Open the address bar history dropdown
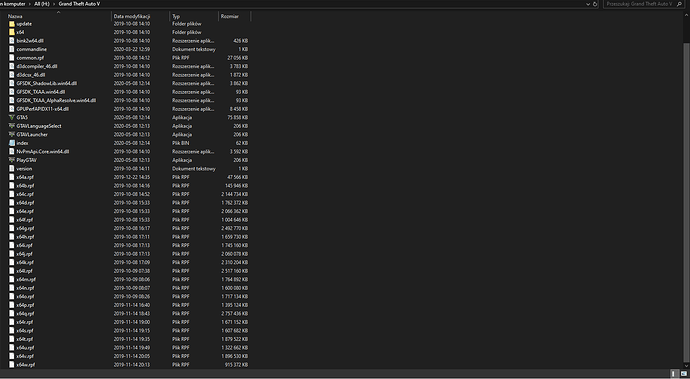The width and height of the screenshot is (690, 379). coord(588,4)
